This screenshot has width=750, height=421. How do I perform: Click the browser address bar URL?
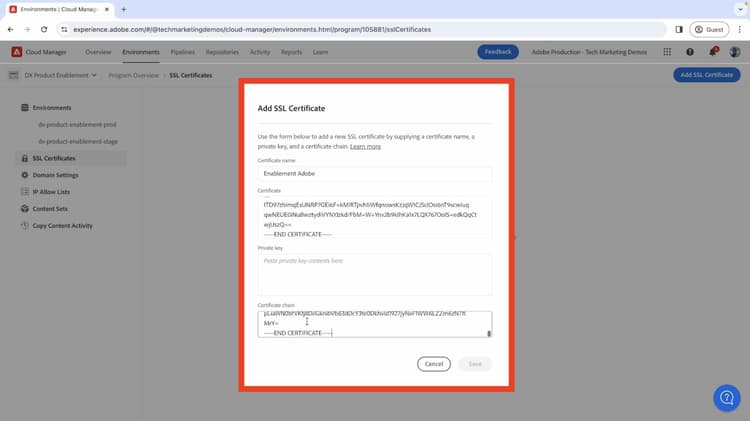pyautogui.click(x=252, y=30)
